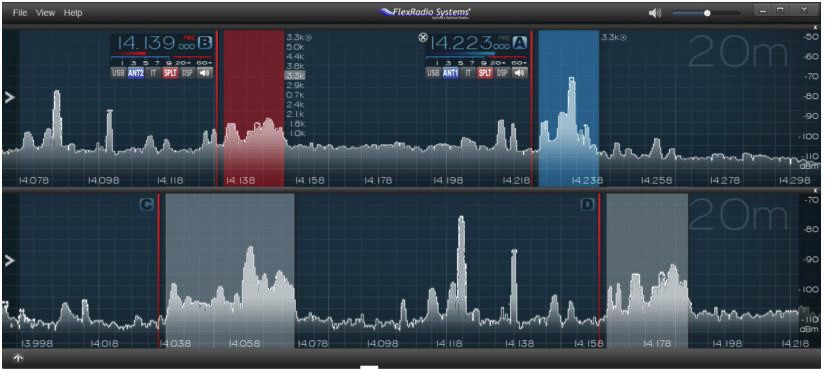Expand the lower panadapter side arrow
Viewport: 825px width, 369px height.
point(9,261)
